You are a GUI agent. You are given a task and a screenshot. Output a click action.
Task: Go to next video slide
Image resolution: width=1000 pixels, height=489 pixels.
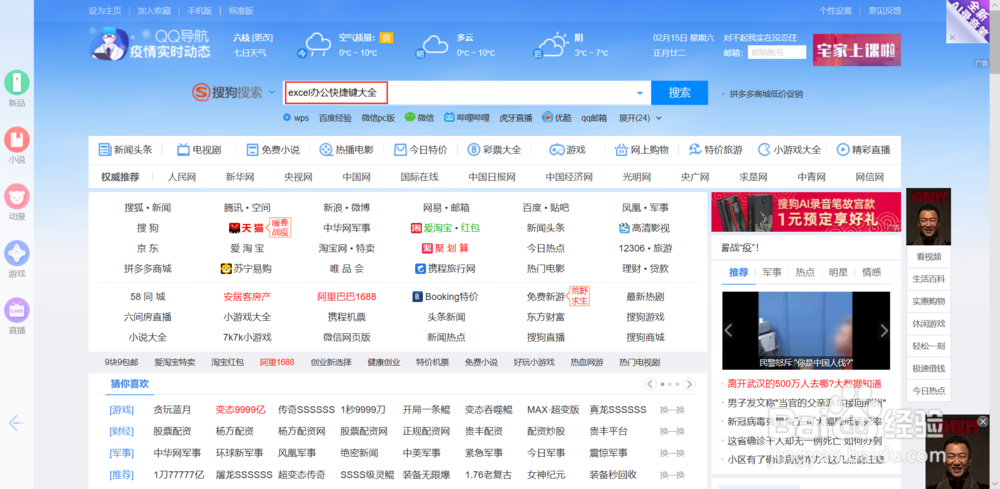tap(884, 330)
